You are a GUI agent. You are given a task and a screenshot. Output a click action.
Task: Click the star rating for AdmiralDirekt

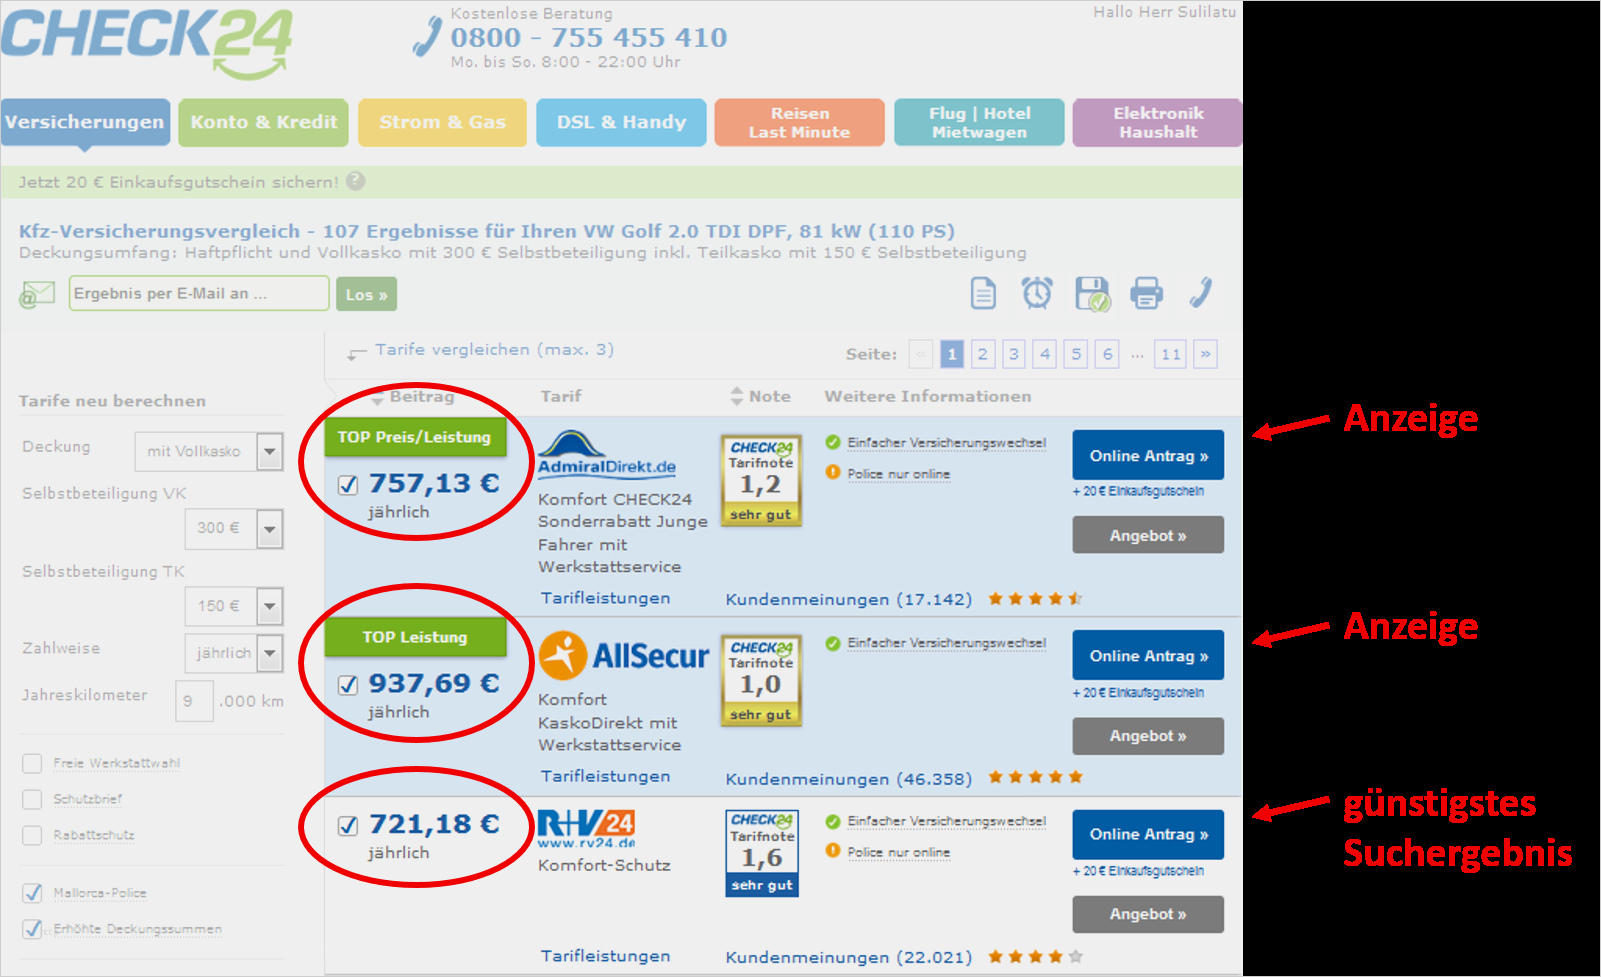pos(1035,599)
